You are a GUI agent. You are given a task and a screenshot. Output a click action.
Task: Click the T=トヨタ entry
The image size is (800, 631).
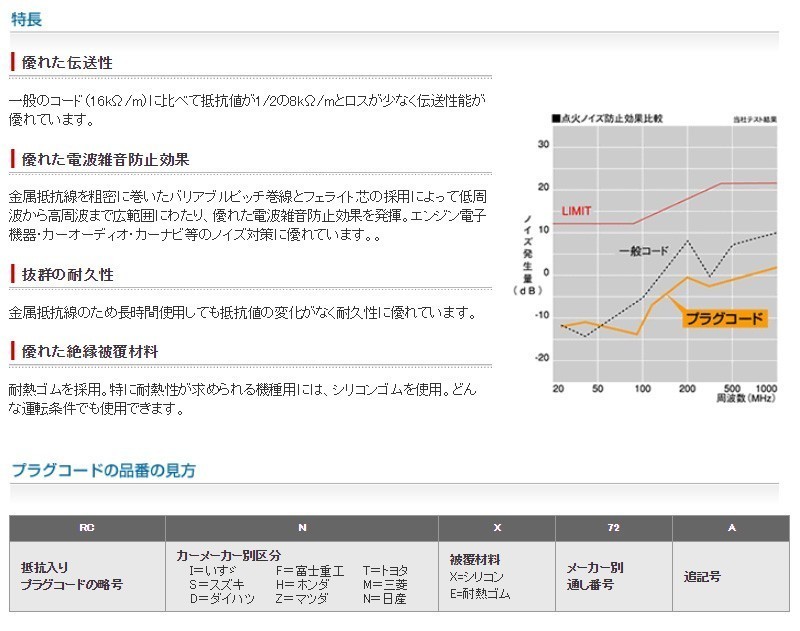pyautogui.click(x=385, y=570)
